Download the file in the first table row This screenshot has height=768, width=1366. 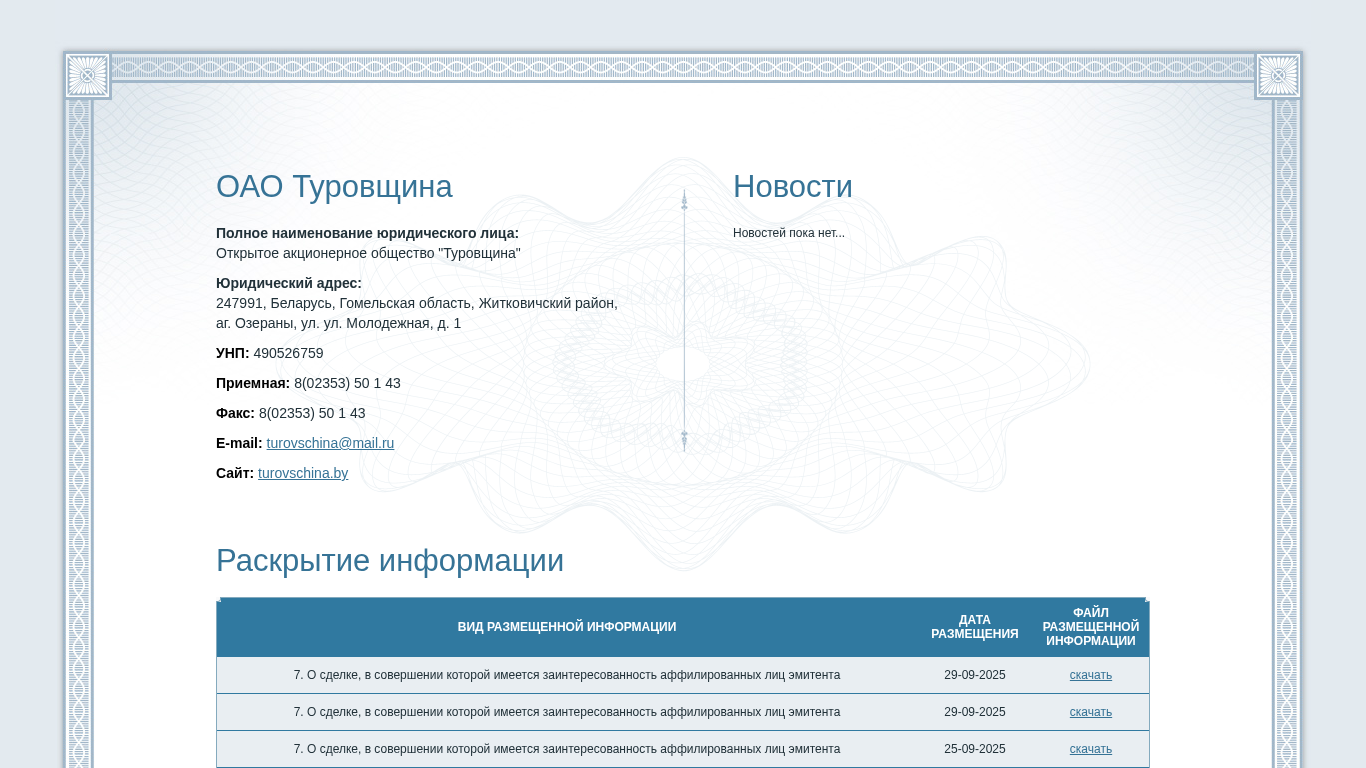[1090, 675]
